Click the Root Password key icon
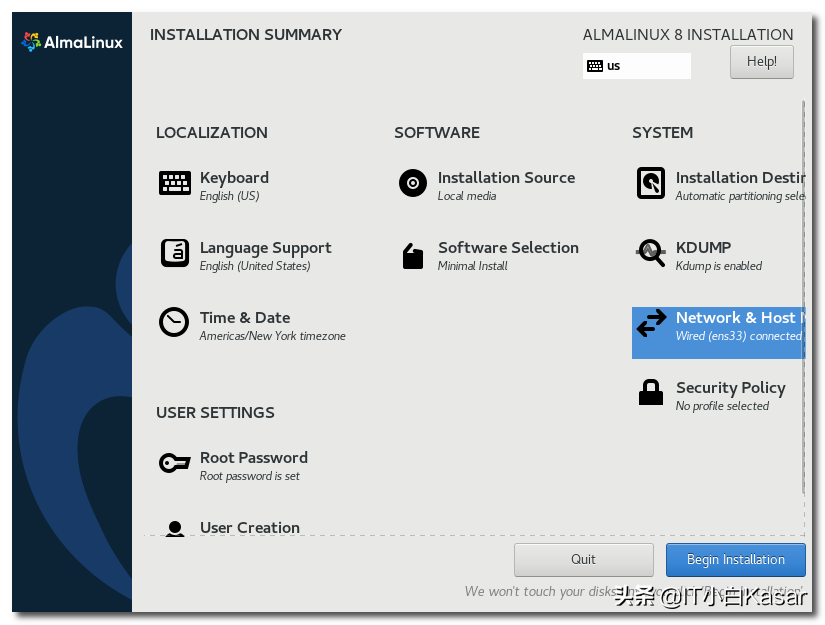Viewport: 825px width, 625px height. click(175, 463)
